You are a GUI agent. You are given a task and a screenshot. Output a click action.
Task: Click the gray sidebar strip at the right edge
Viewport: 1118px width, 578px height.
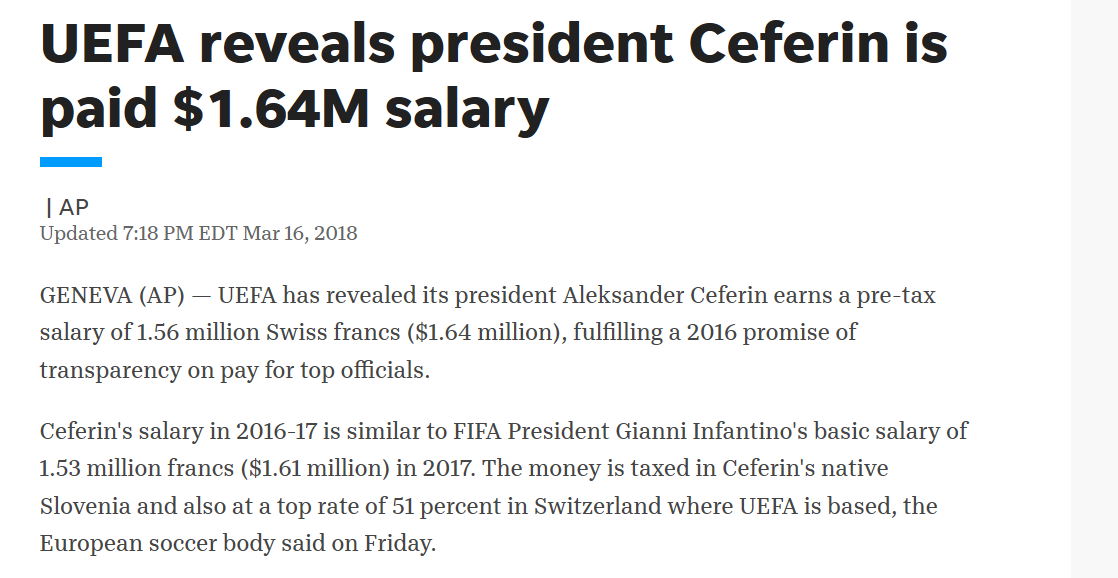1094,289
